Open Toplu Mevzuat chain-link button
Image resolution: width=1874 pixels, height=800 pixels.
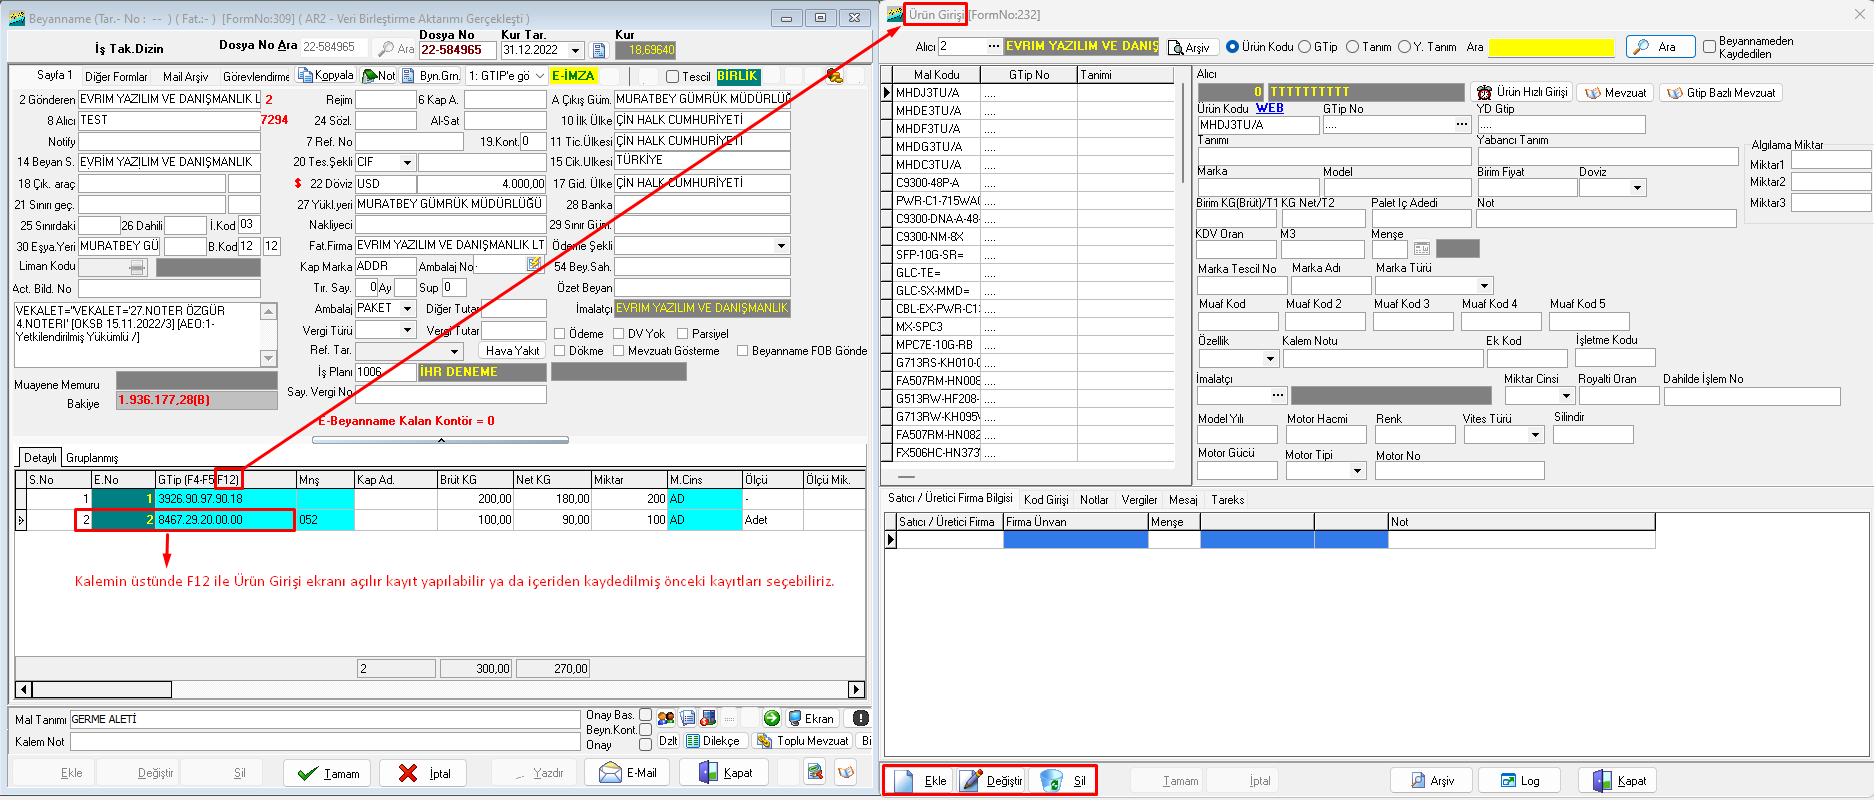803,741
